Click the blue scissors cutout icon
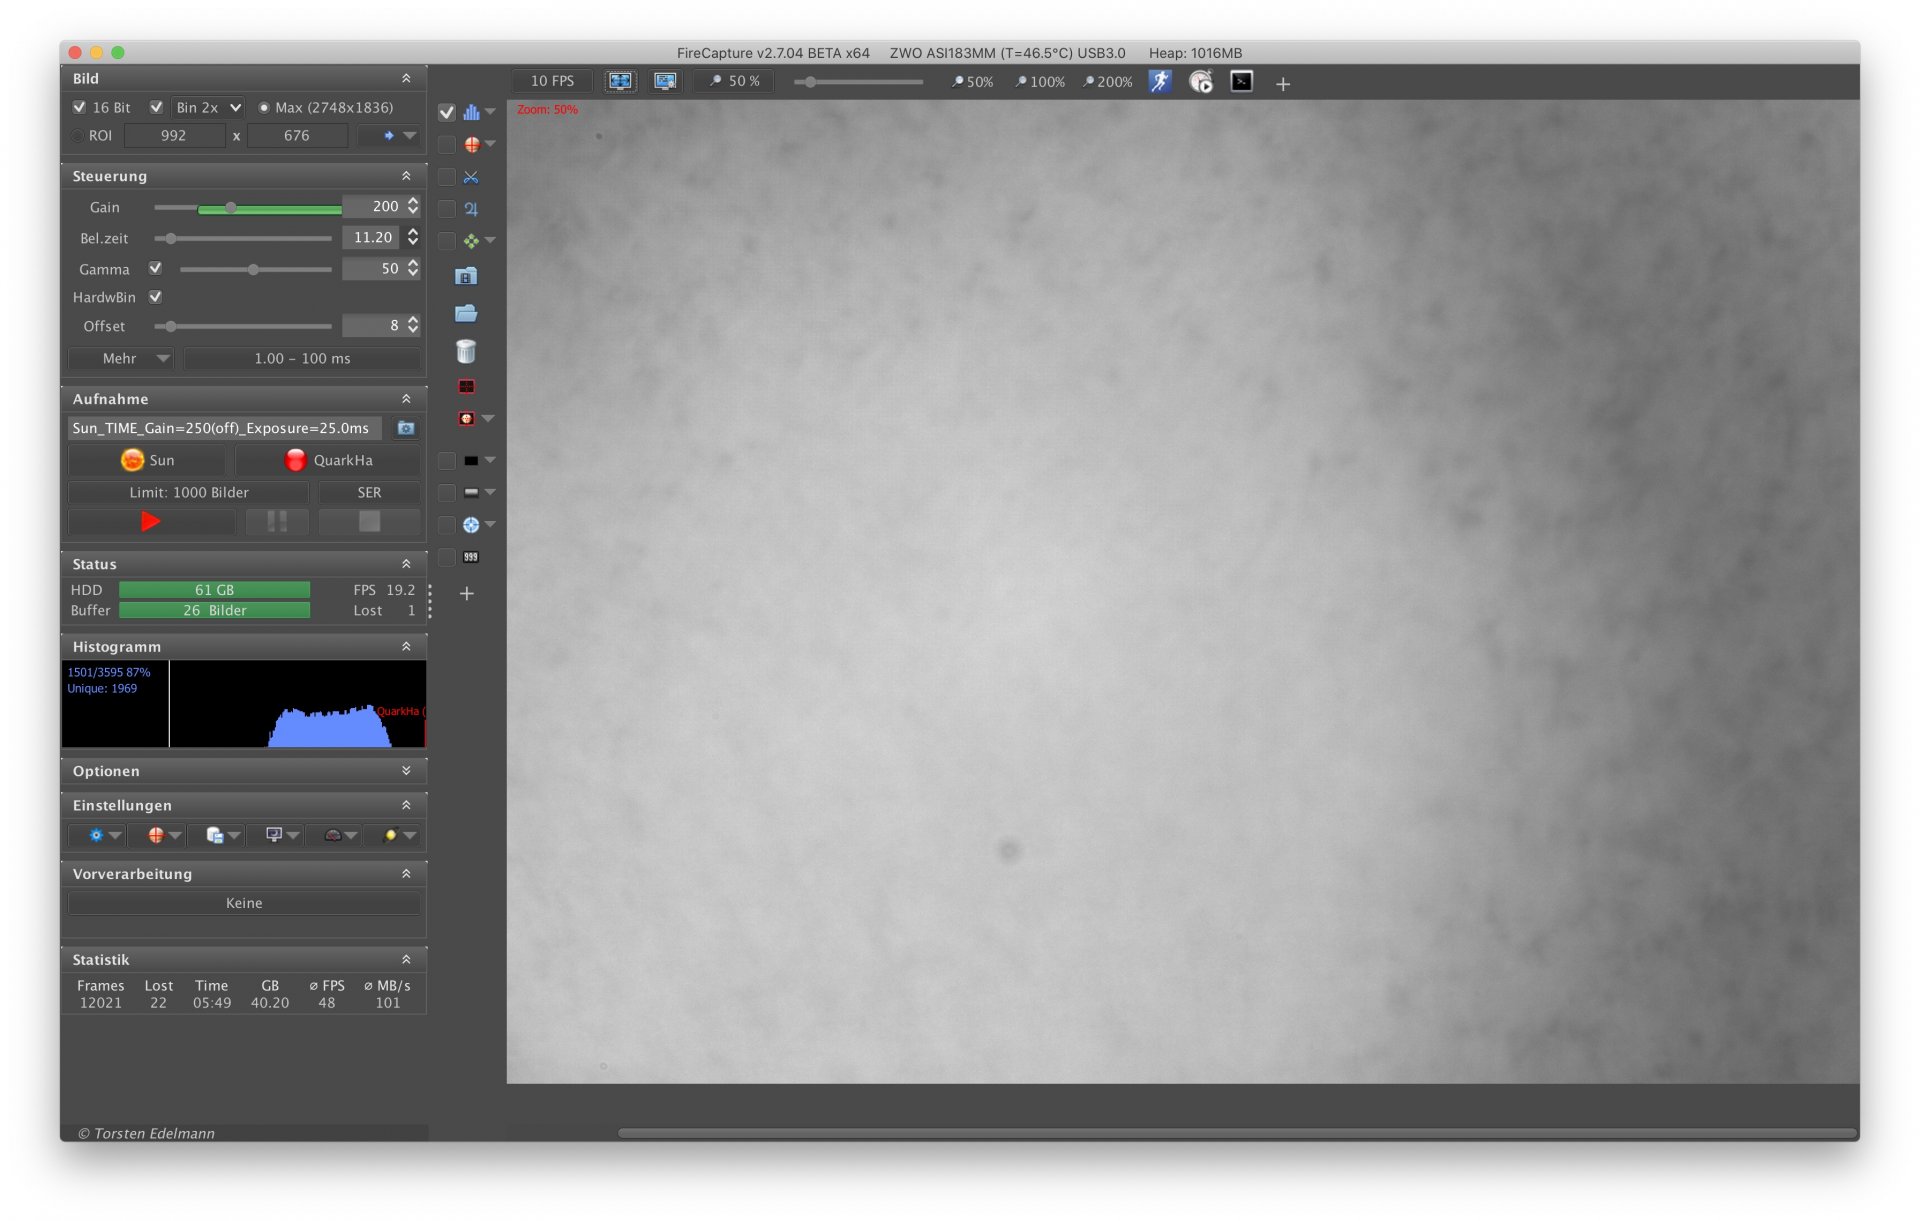Screen dimensions: 1920x1221 (x=471, y=177)
